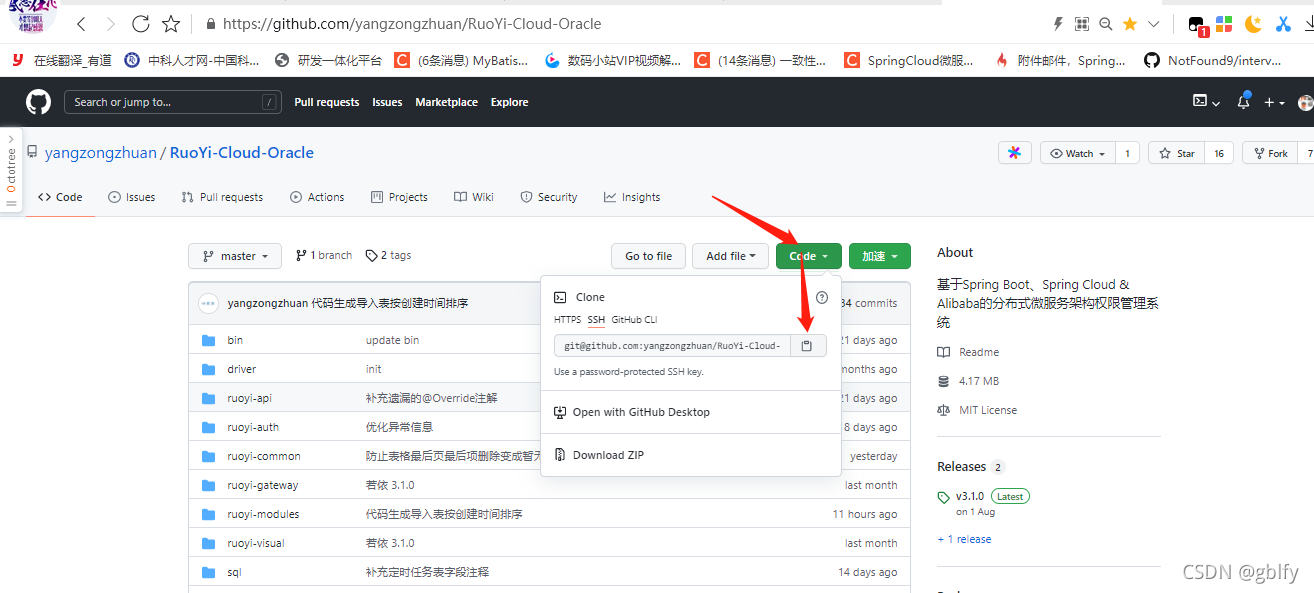
Task: Open the yangzongzhuan owner link
Action: click(x=100, y=153)
